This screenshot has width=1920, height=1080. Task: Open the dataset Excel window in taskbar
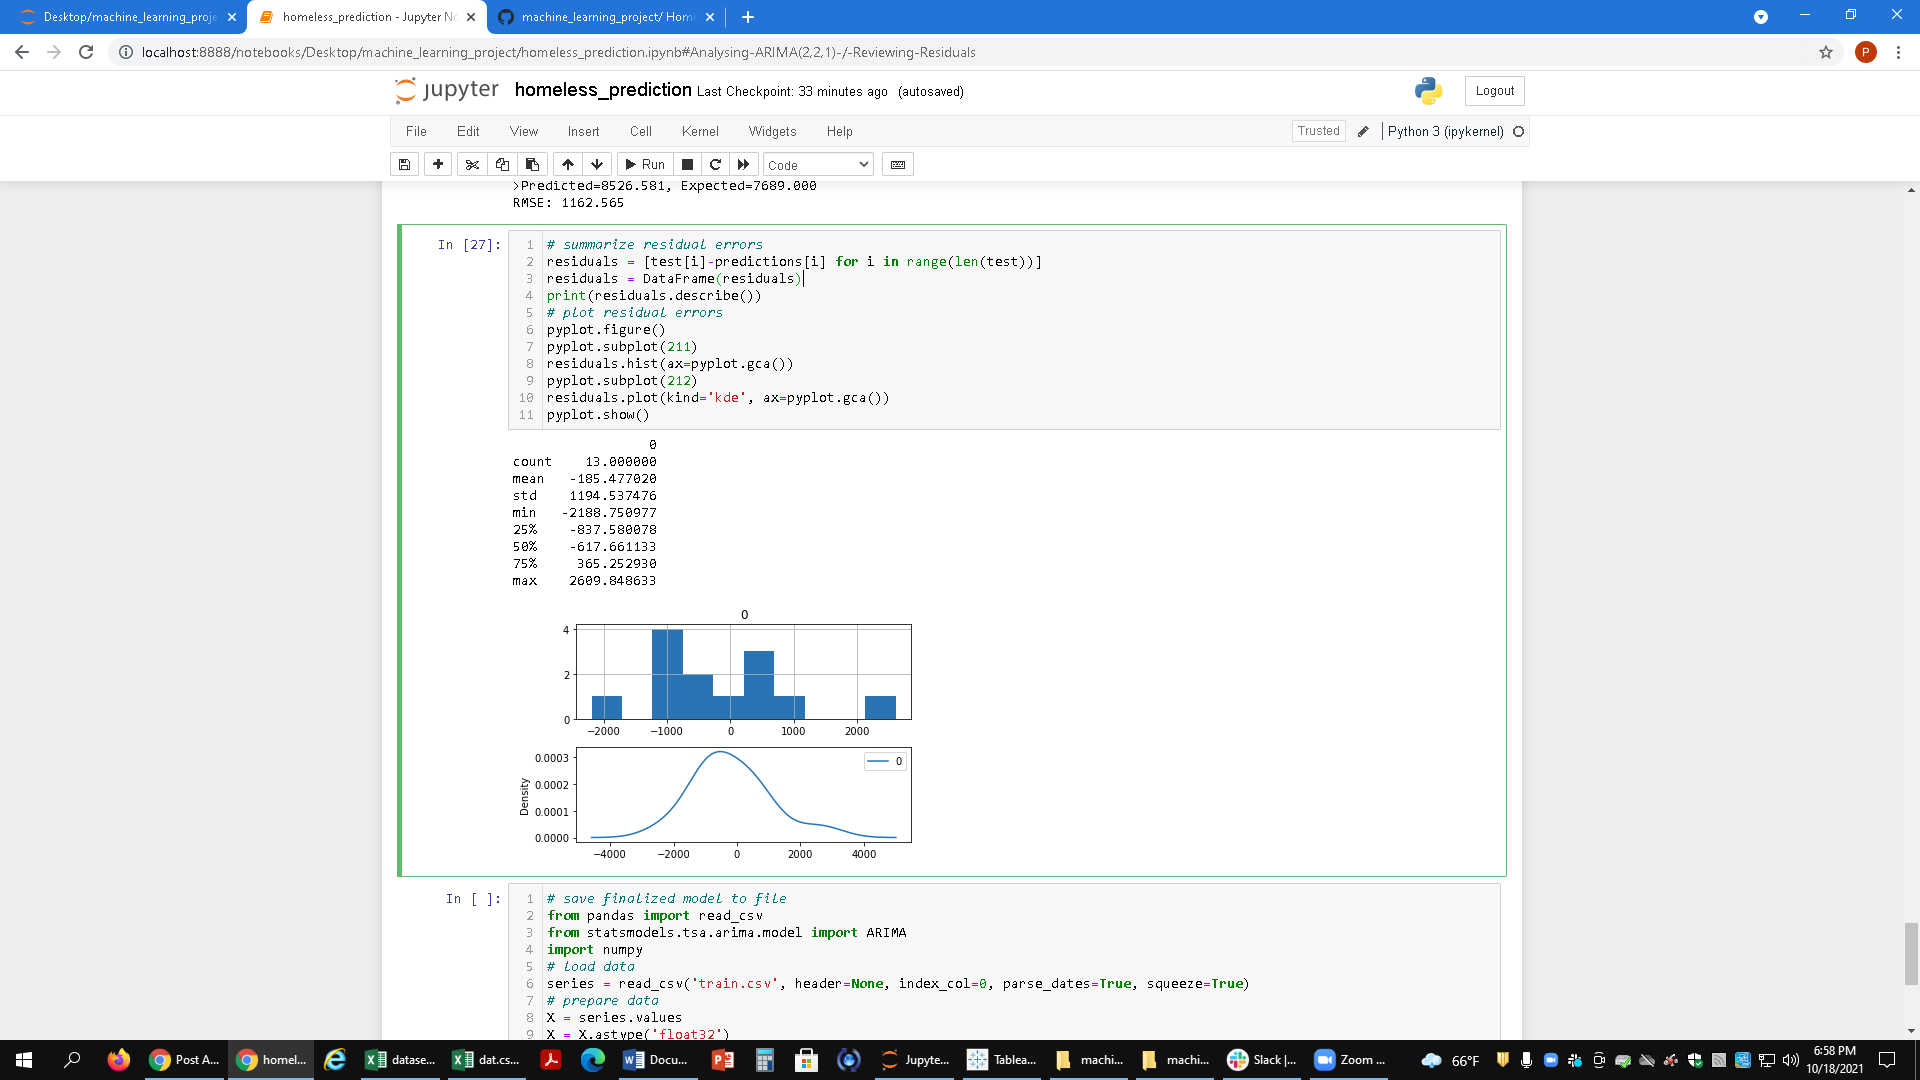tap(401, 1060)
